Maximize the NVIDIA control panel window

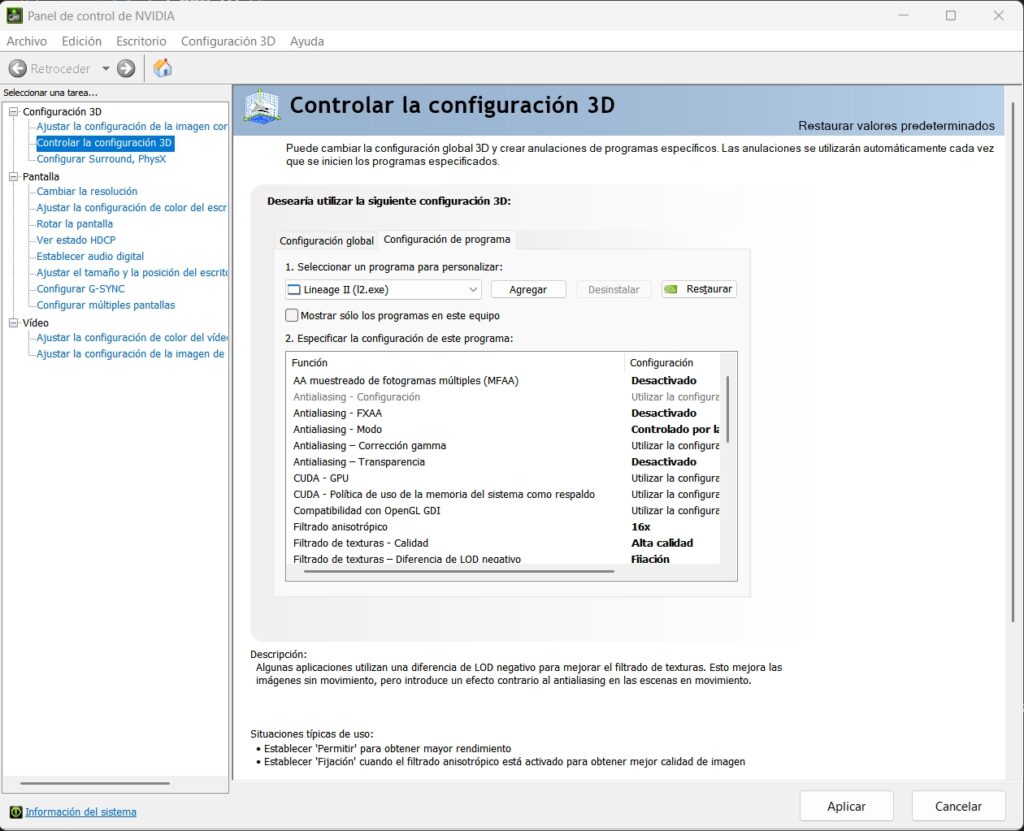click(951, 16)
